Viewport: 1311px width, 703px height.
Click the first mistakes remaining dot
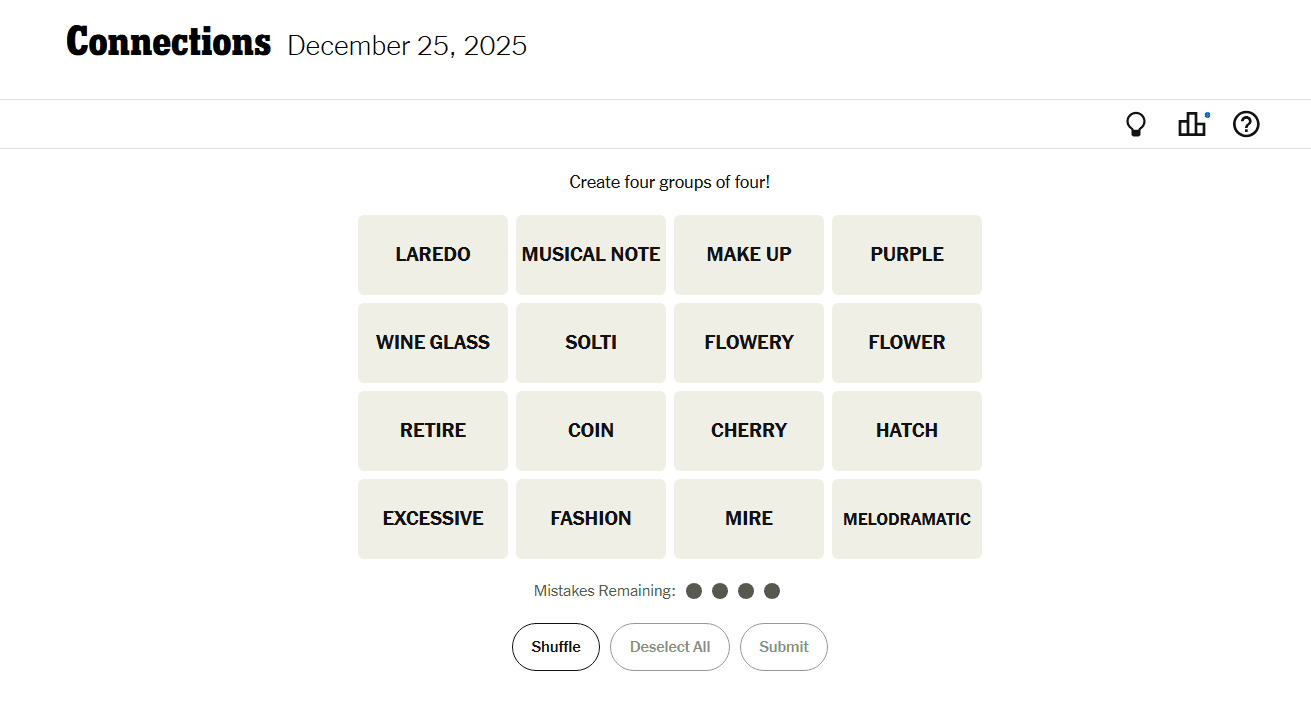click(x=694, y=591)
